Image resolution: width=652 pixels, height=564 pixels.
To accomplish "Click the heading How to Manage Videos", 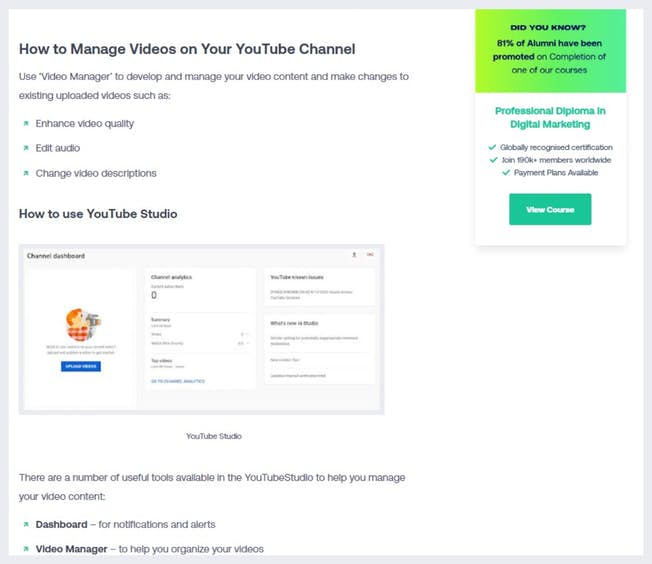I will click(187, 49).
